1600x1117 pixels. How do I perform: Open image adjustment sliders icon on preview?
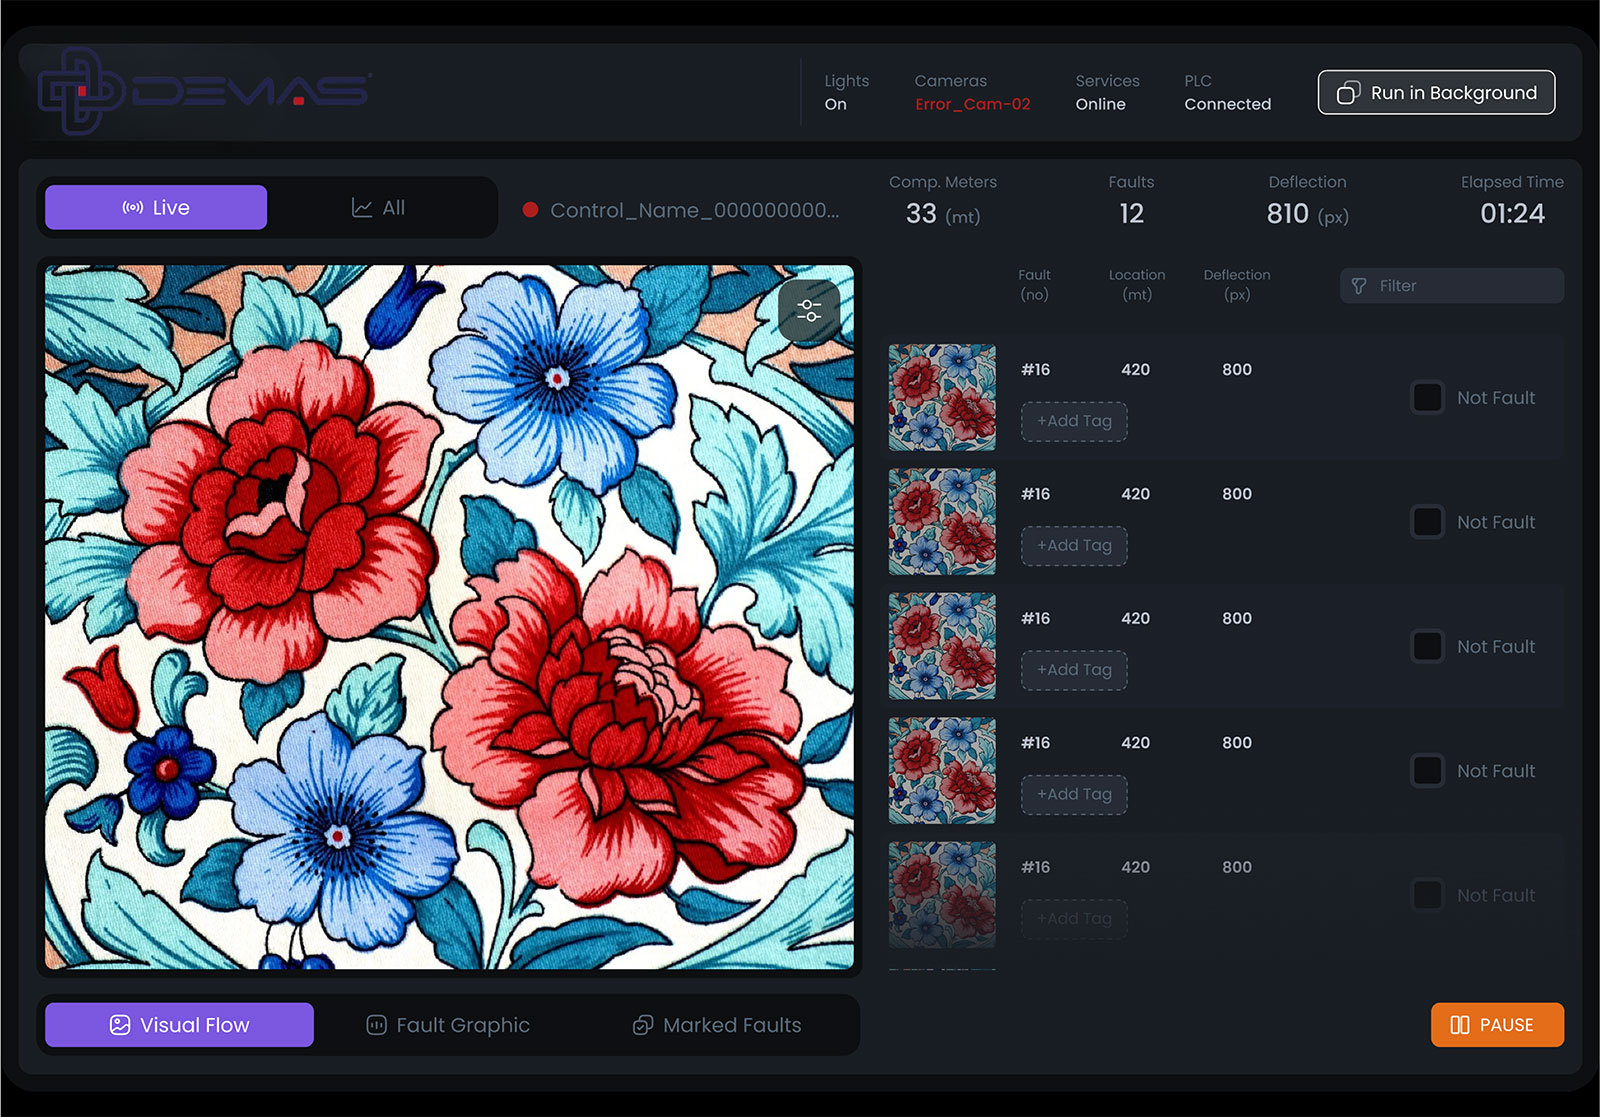809,311
